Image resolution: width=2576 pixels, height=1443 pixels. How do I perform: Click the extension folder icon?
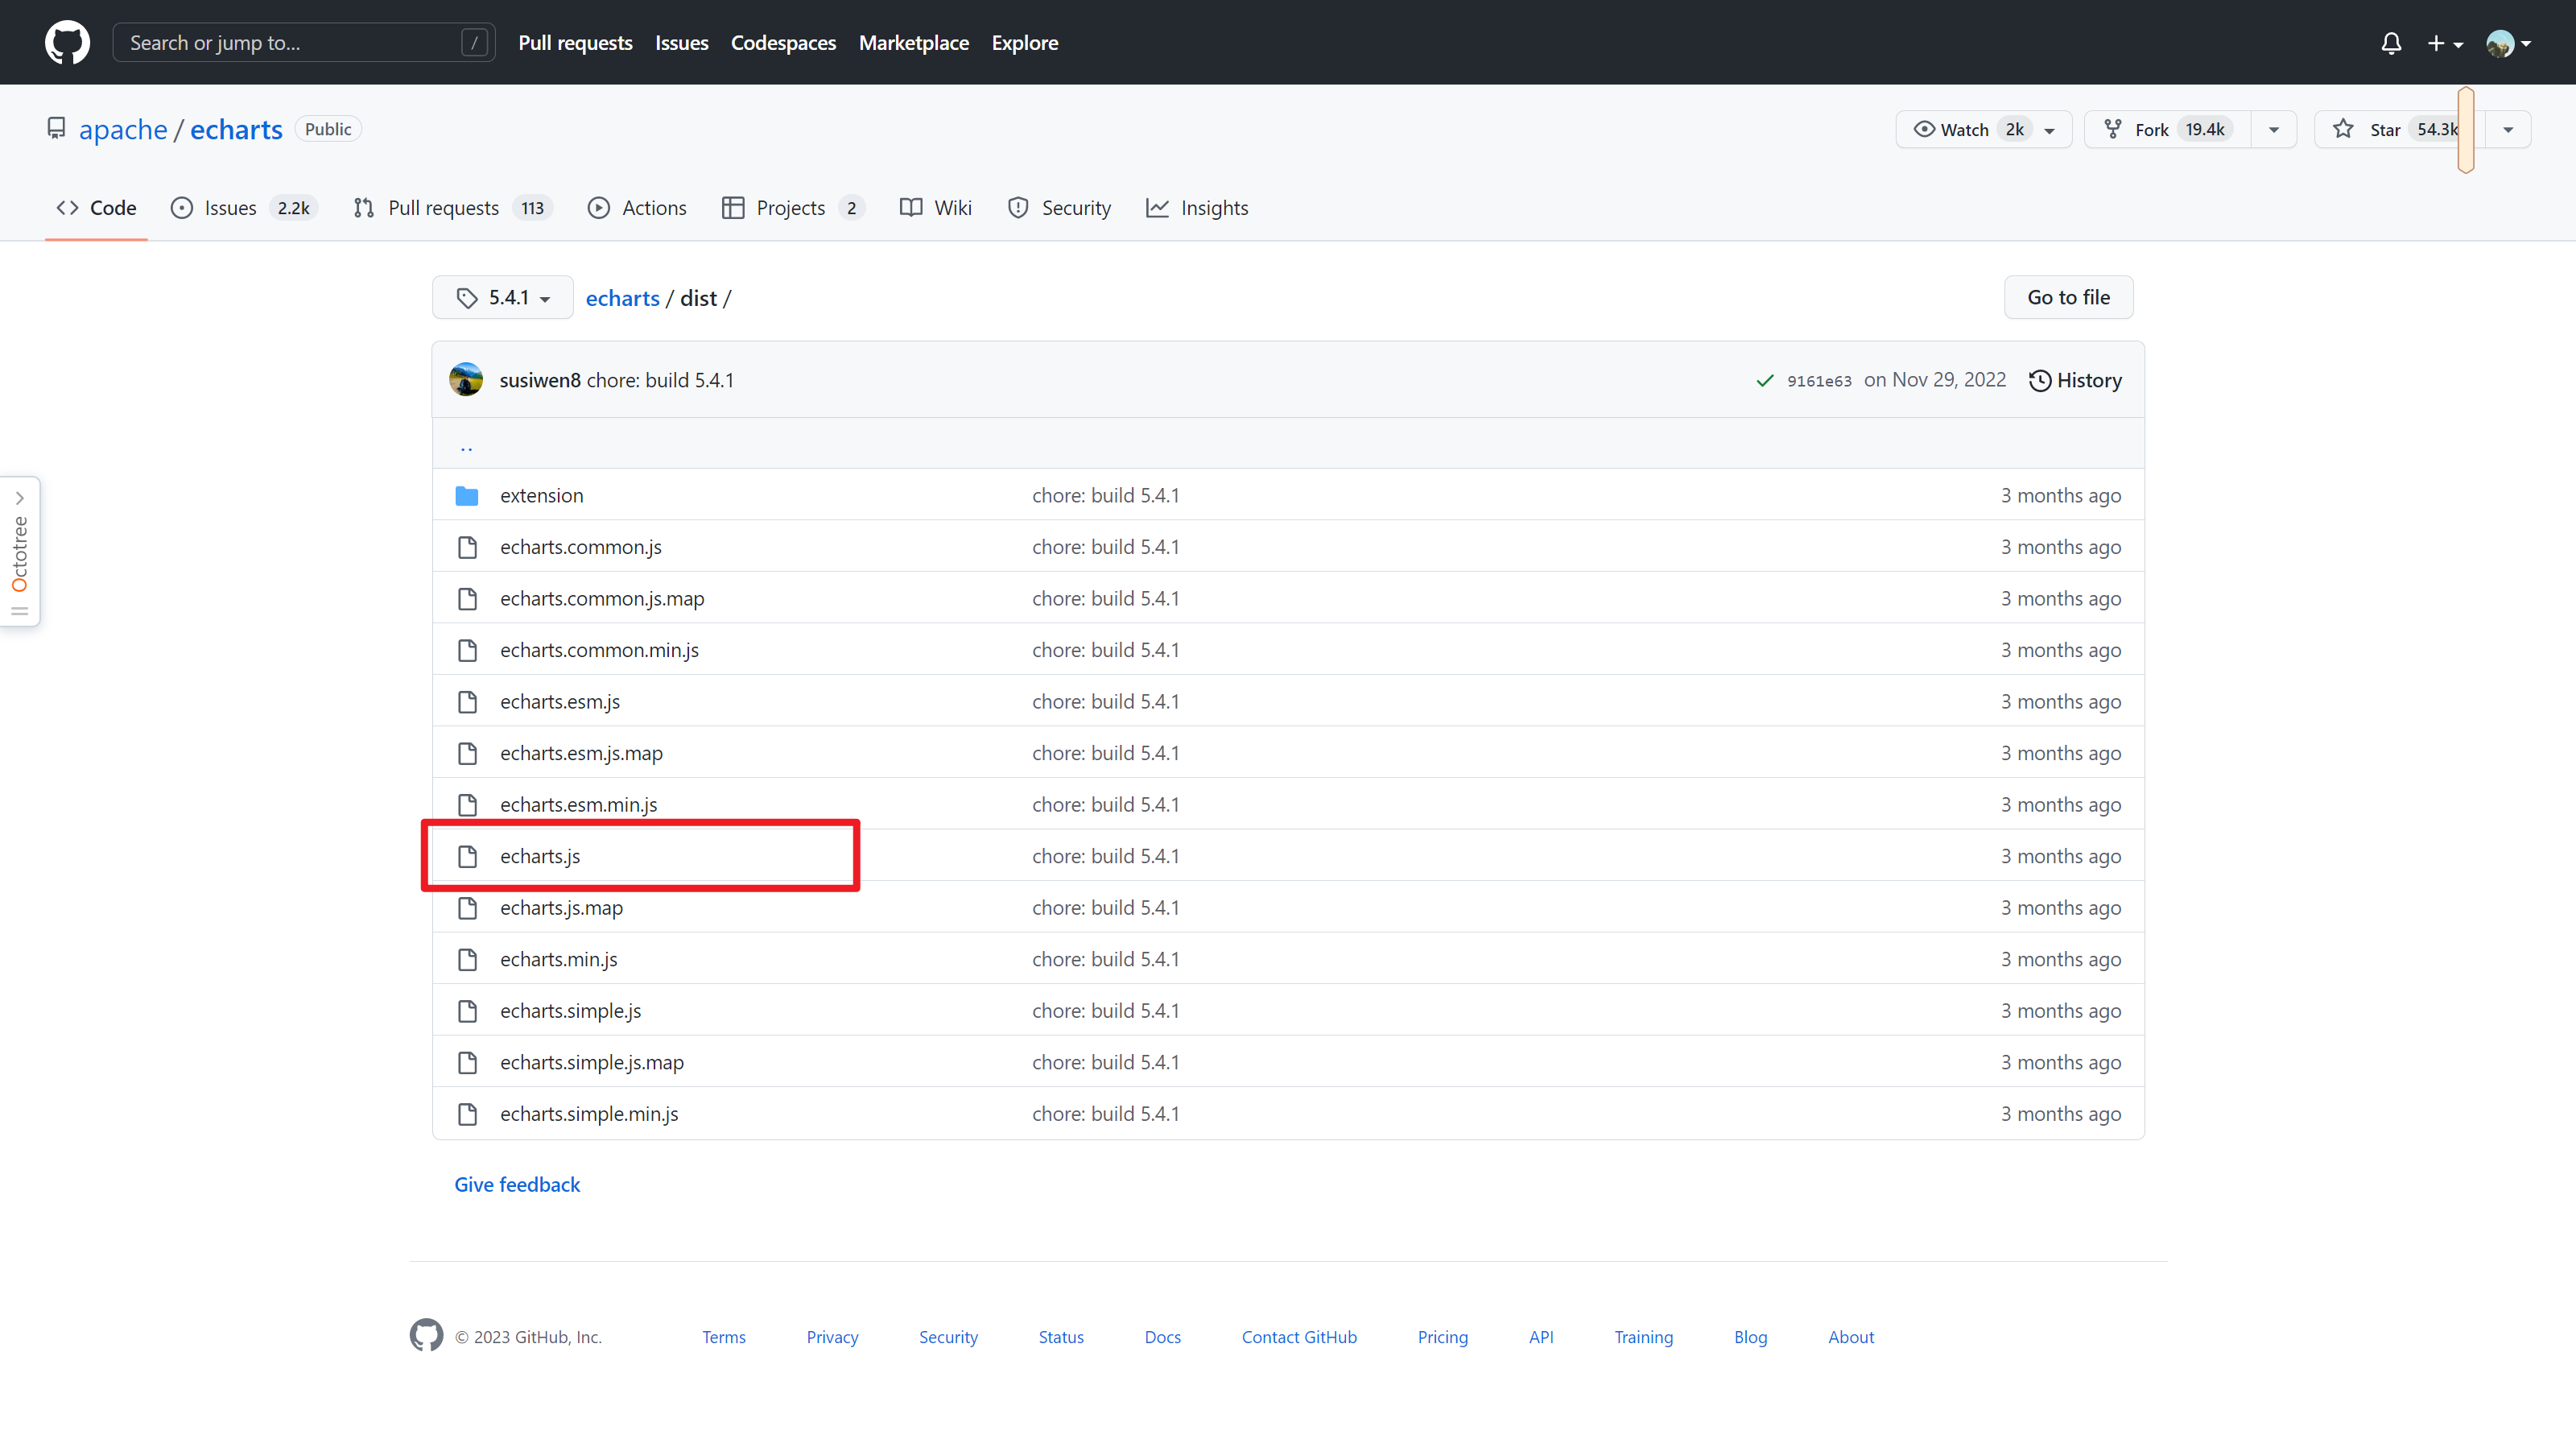[467, 496]
